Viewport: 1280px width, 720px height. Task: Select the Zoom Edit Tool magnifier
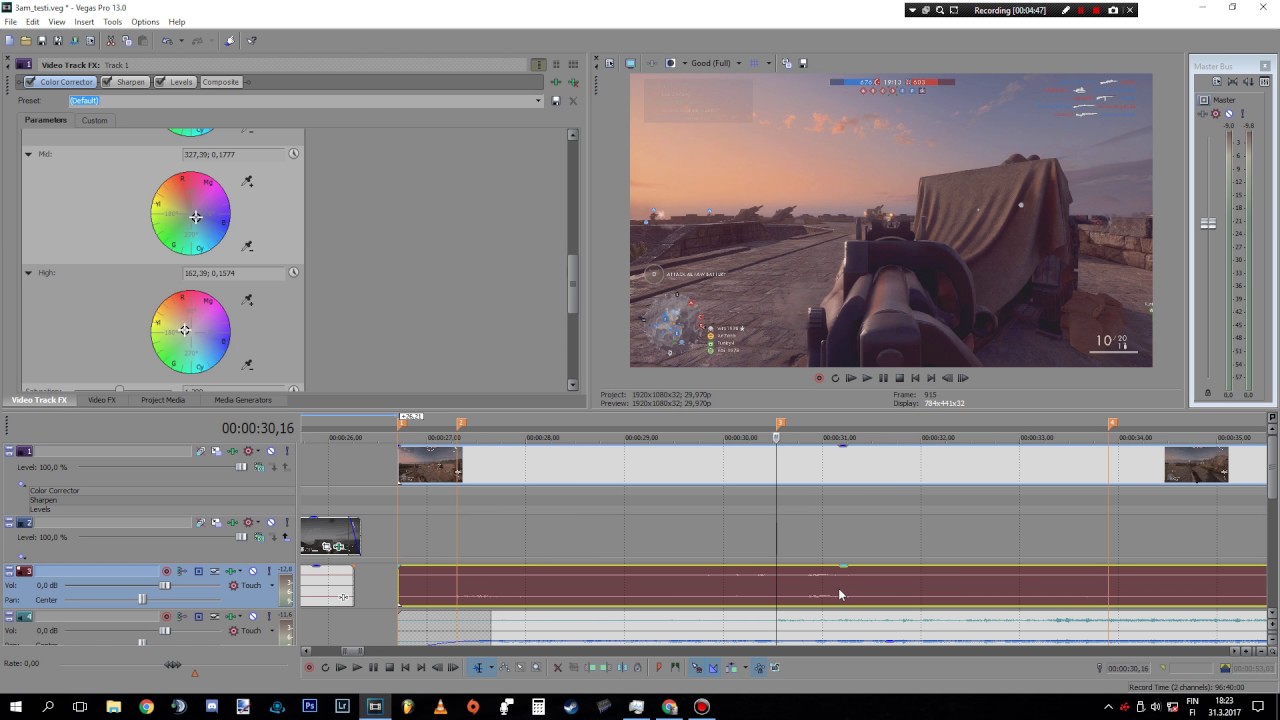pos(536,668)
